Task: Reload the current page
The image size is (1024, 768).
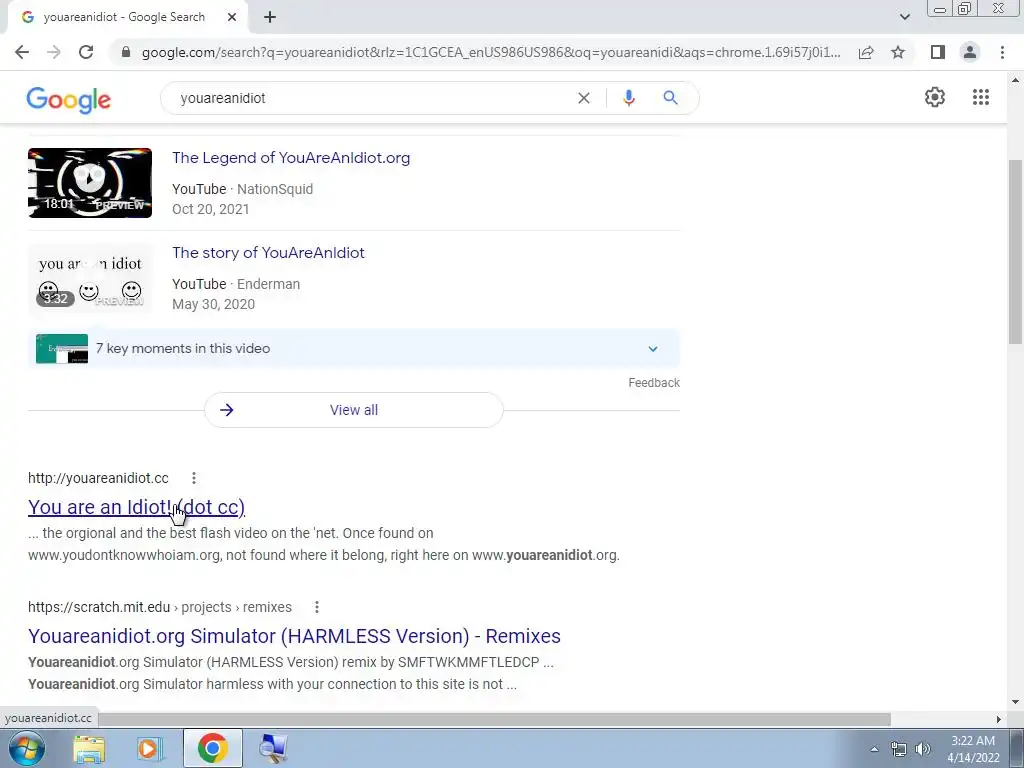Action: (86, 52)
